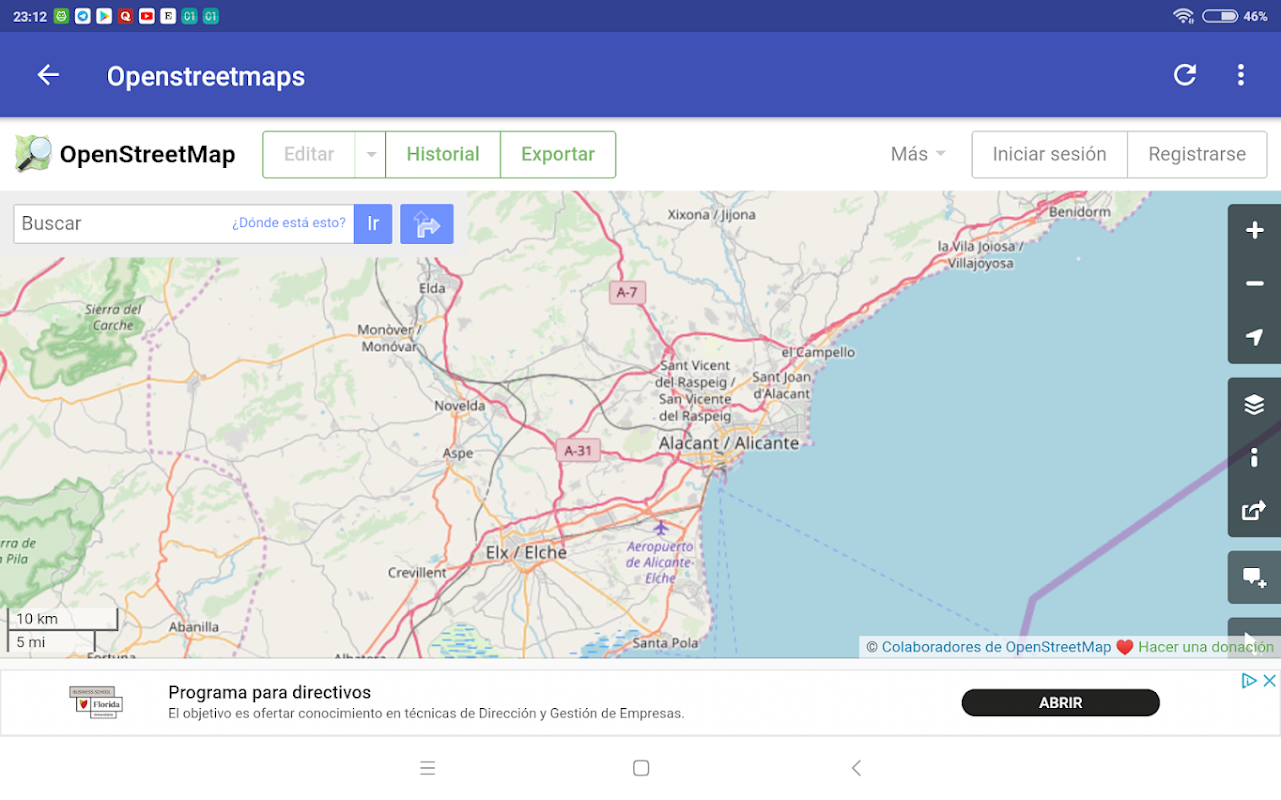Click the el Campello town label
1281x800 pixels.
(818, 352)
